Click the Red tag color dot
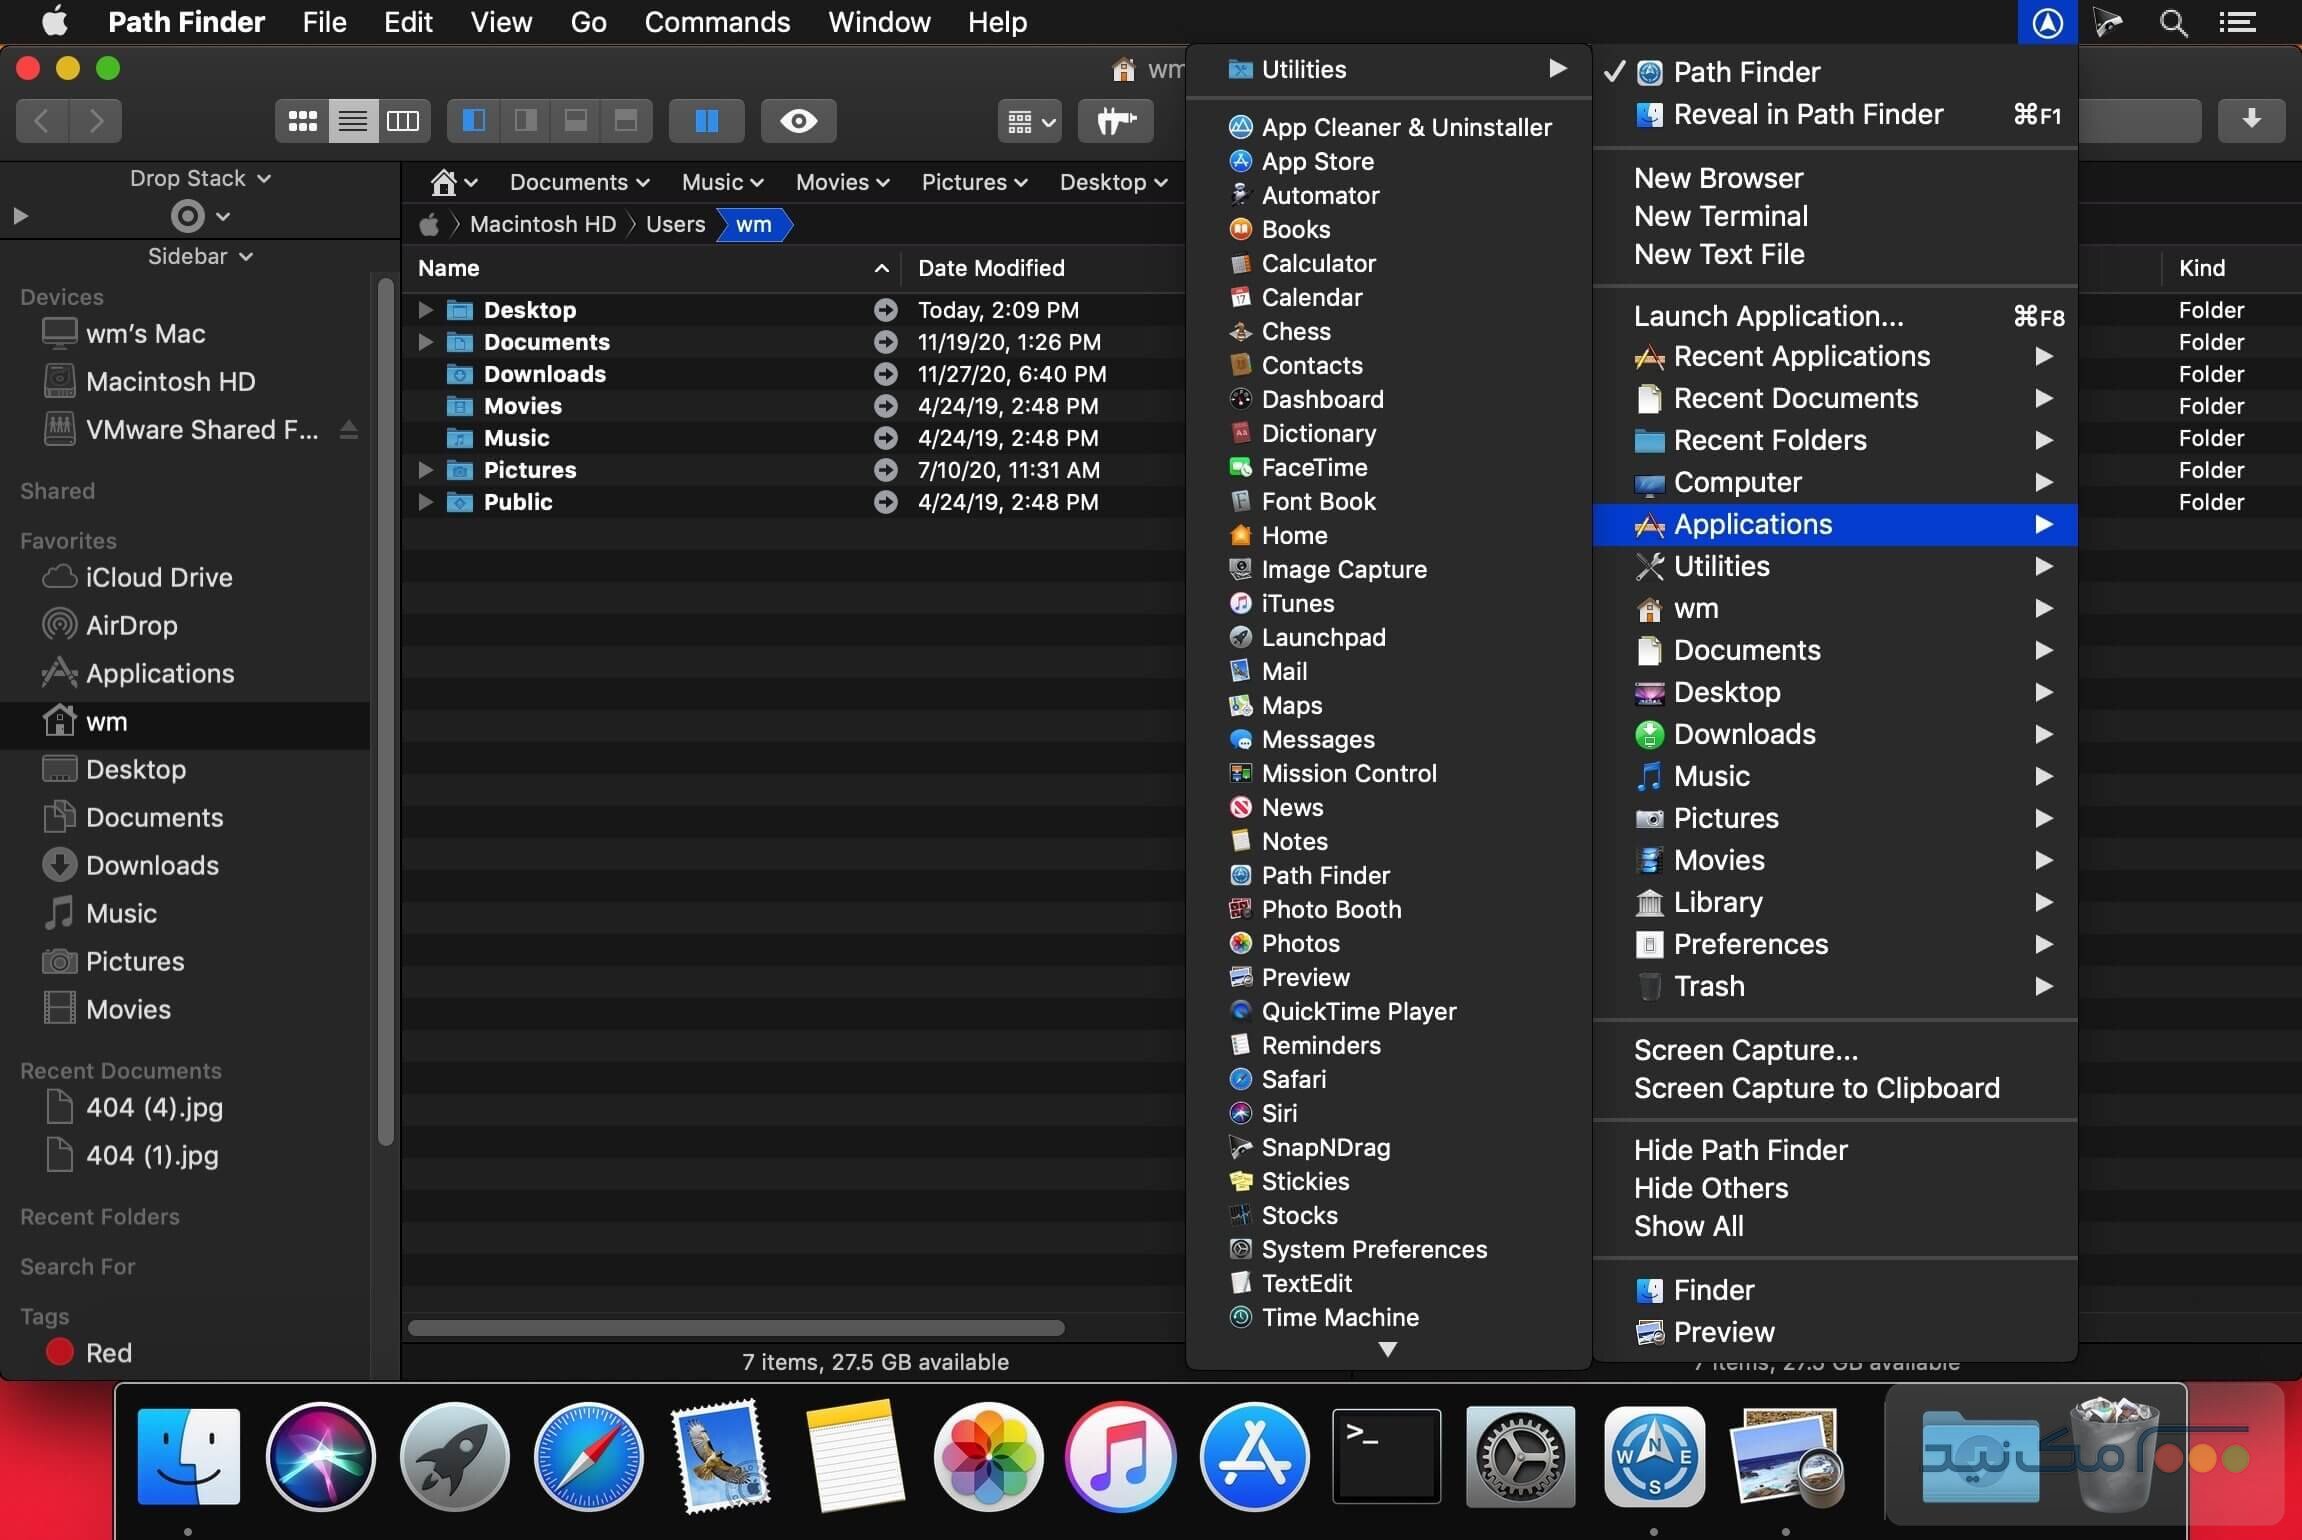 [60, 1352]
